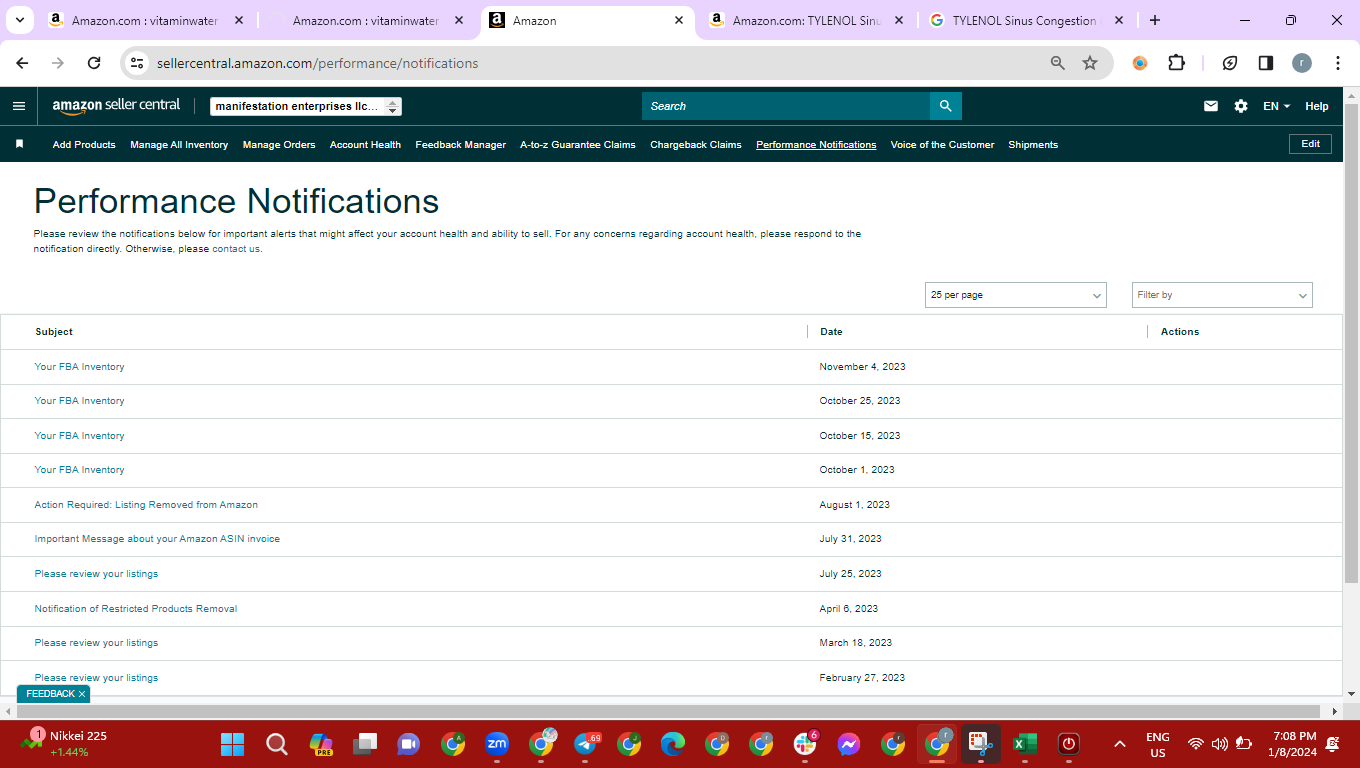Open the ENG US language indicator
The width and height of the screenshot is (1360, 768).
click(1158, 744)
